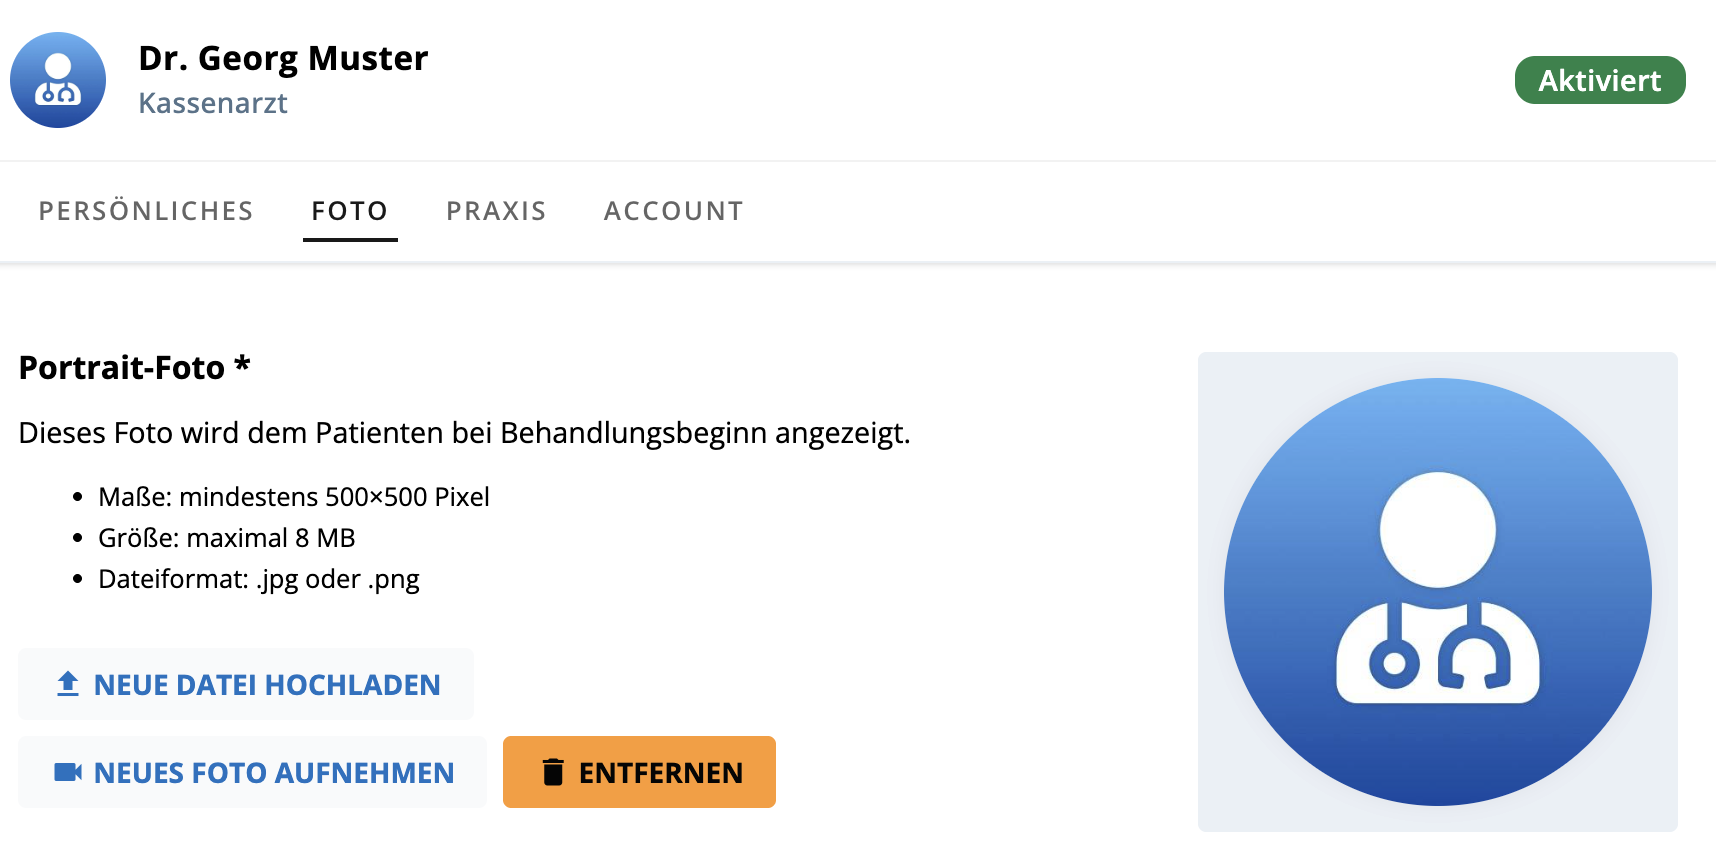Select the currently active FOTO tab
The height and width of the screenshot is (856, 1716).
coord(349,211)
